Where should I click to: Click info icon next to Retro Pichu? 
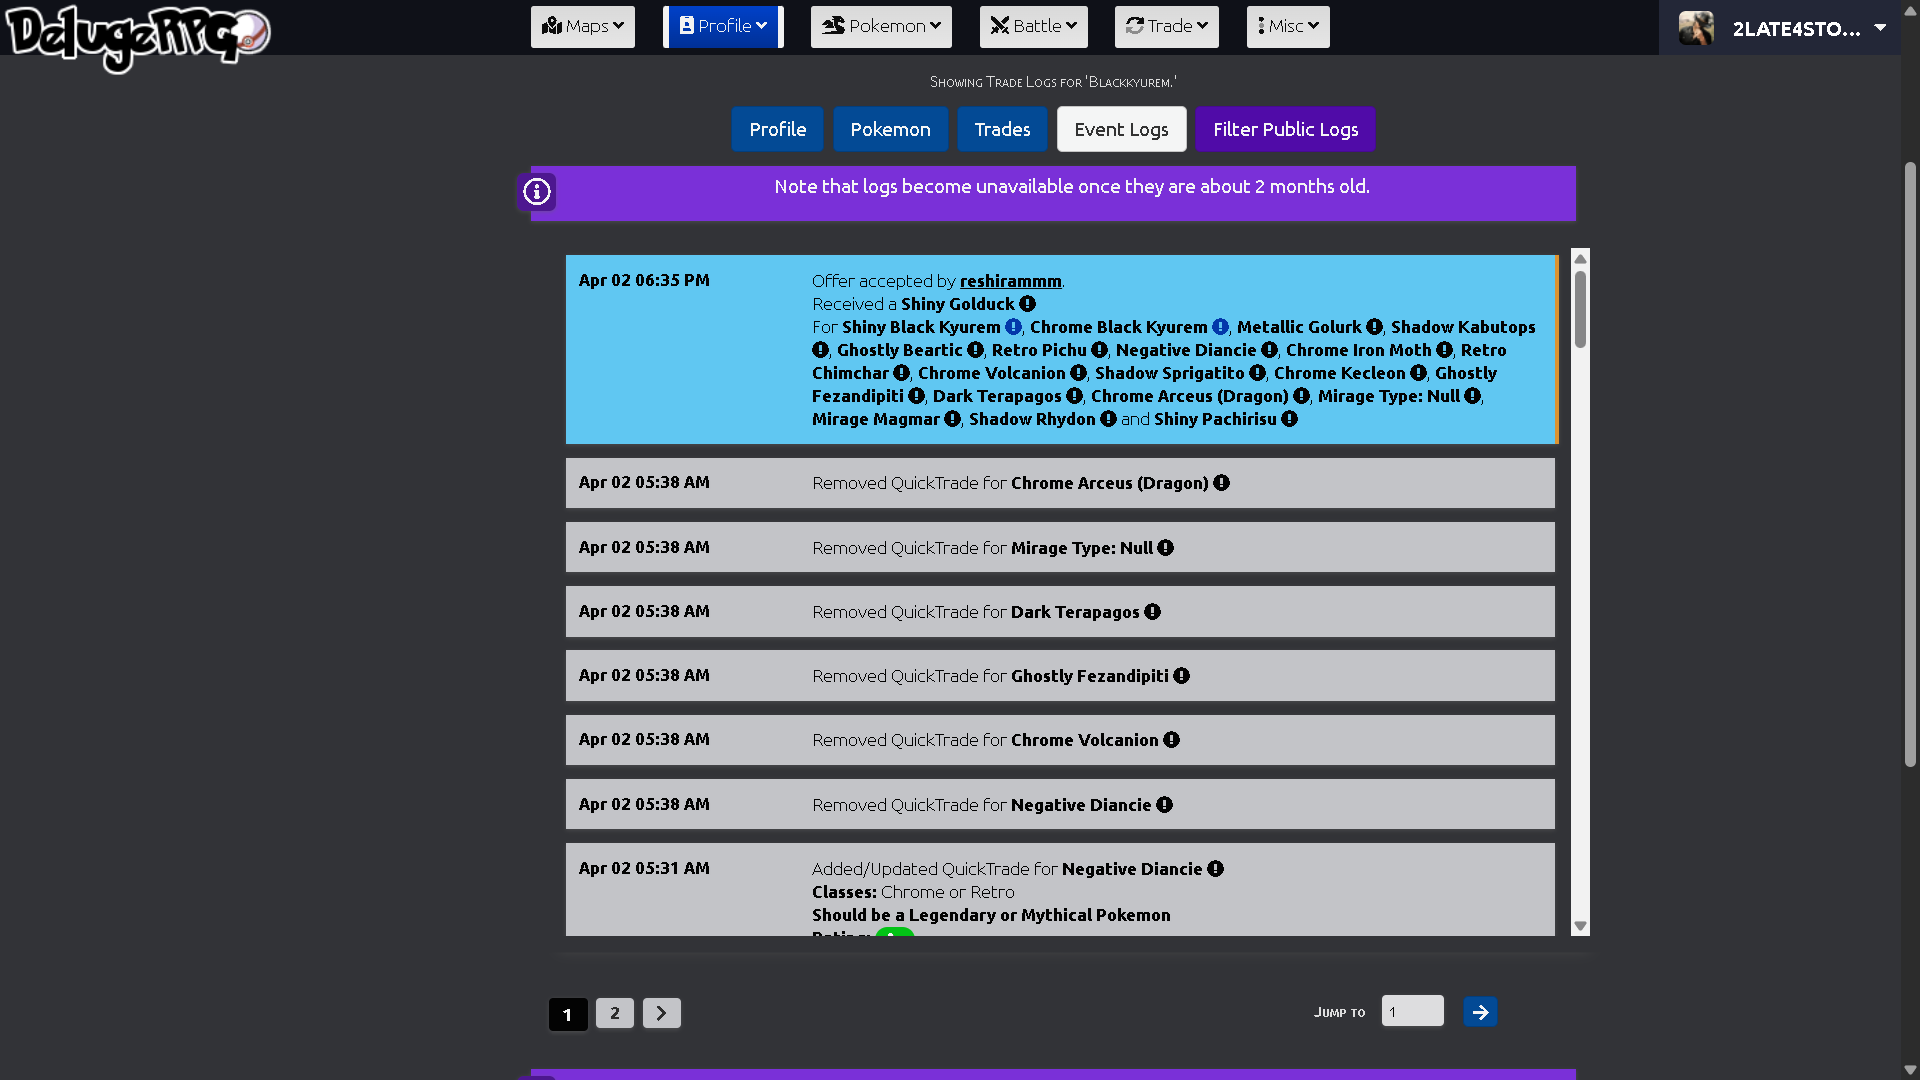tap(1100, 350)
